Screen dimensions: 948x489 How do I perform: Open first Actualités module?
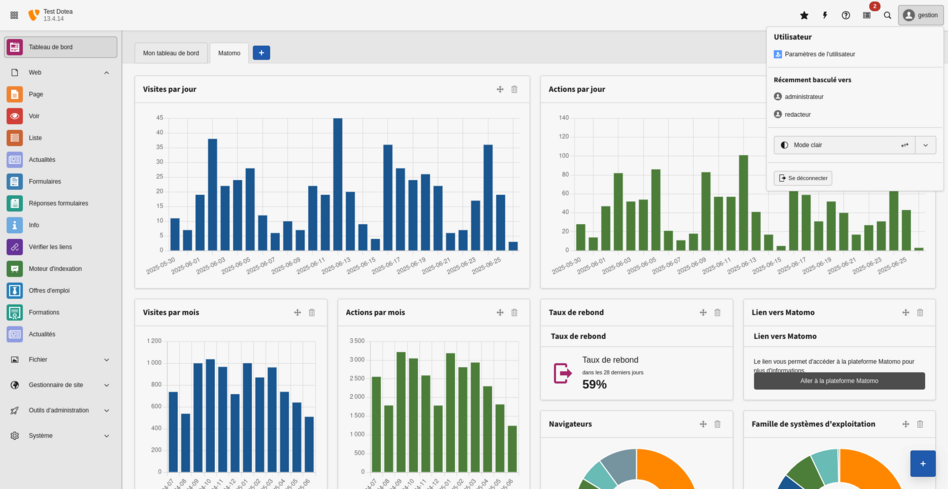(x=60, y=160)
